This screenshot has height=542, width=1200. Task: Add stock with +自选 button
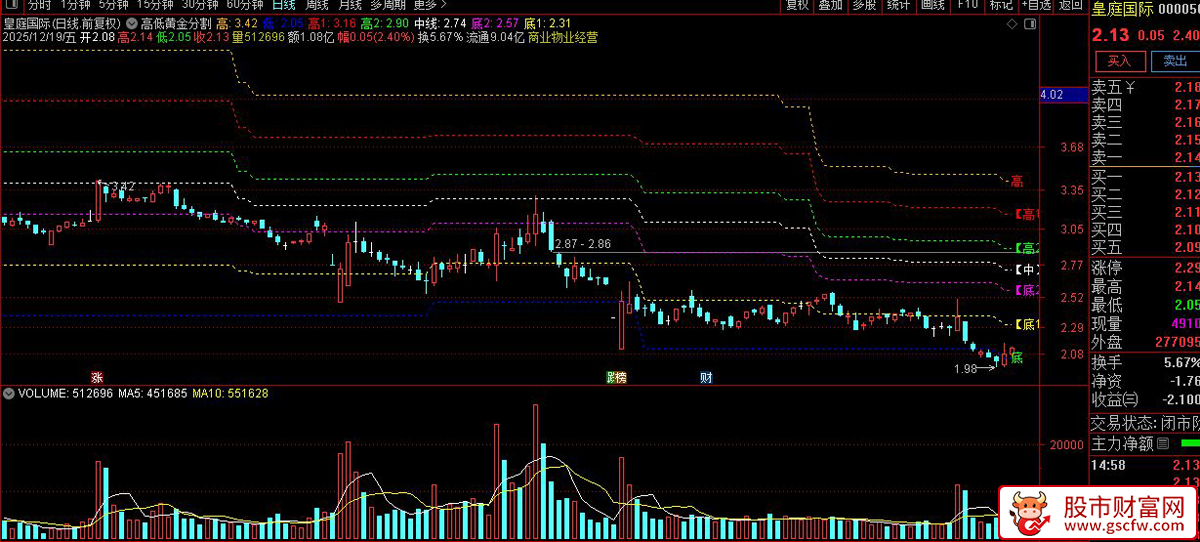tap(1036, 5)
